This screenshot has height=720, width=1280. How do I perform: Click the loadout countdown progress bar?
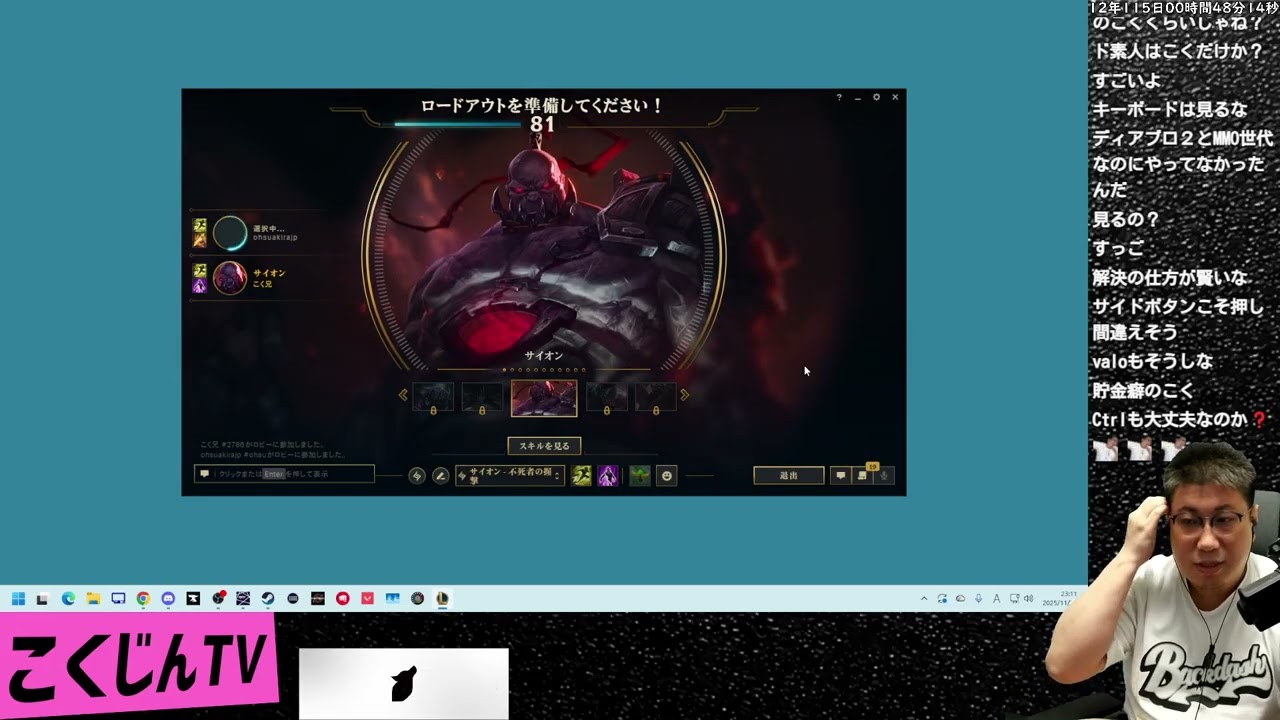456,125
